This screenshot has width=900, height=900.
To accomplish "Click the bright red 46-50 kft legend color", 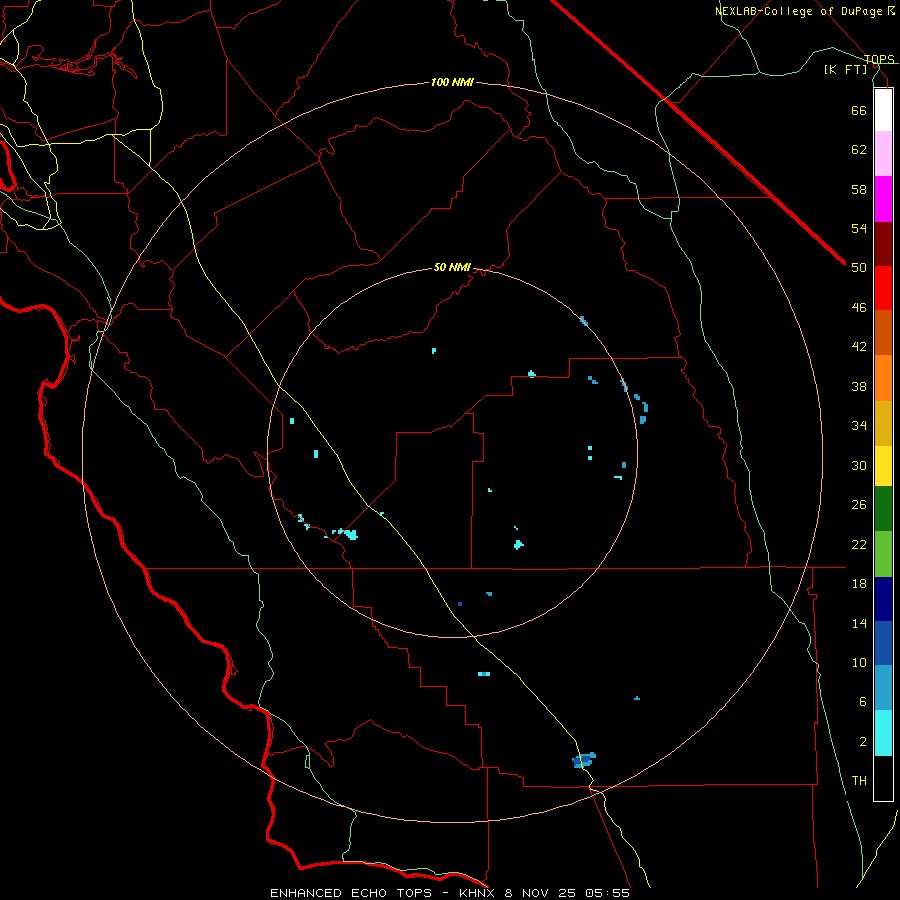I will click(883, 288).
